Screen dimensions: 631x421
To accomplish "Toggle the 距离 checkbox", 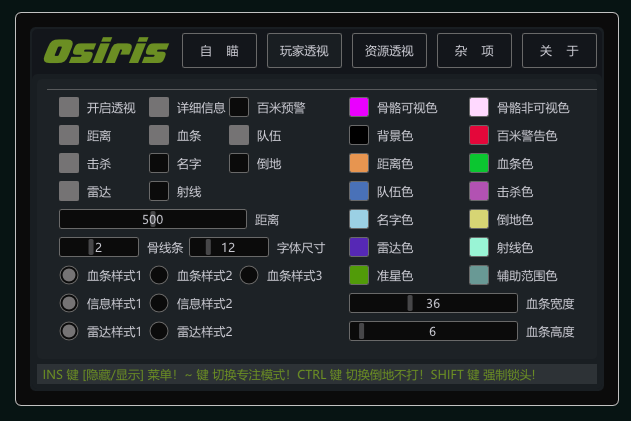I will point(69,135).
